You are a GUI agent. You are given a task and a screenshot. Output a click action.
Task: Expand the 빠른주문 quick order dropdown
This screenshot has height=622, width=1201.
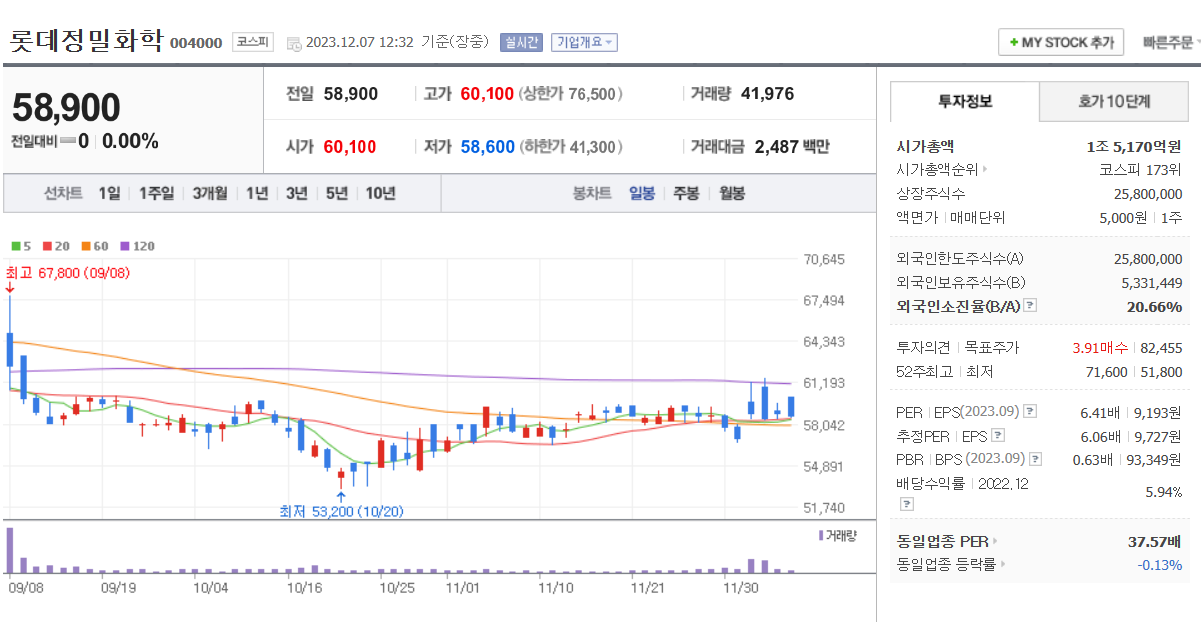click(1170, 43)
